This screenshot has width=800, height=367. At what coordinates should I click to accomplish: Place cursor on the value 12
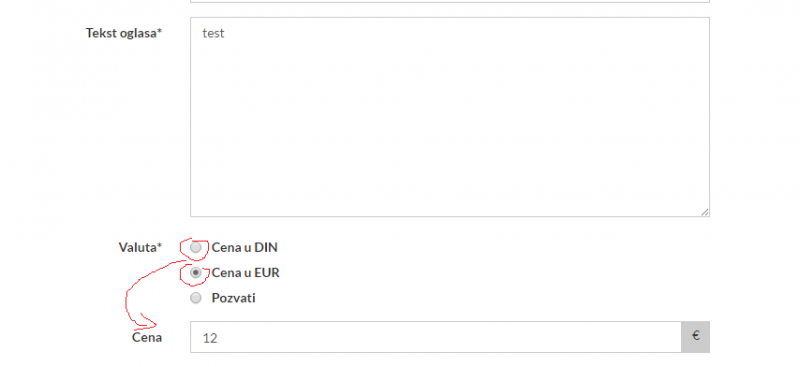coord(210,338)
